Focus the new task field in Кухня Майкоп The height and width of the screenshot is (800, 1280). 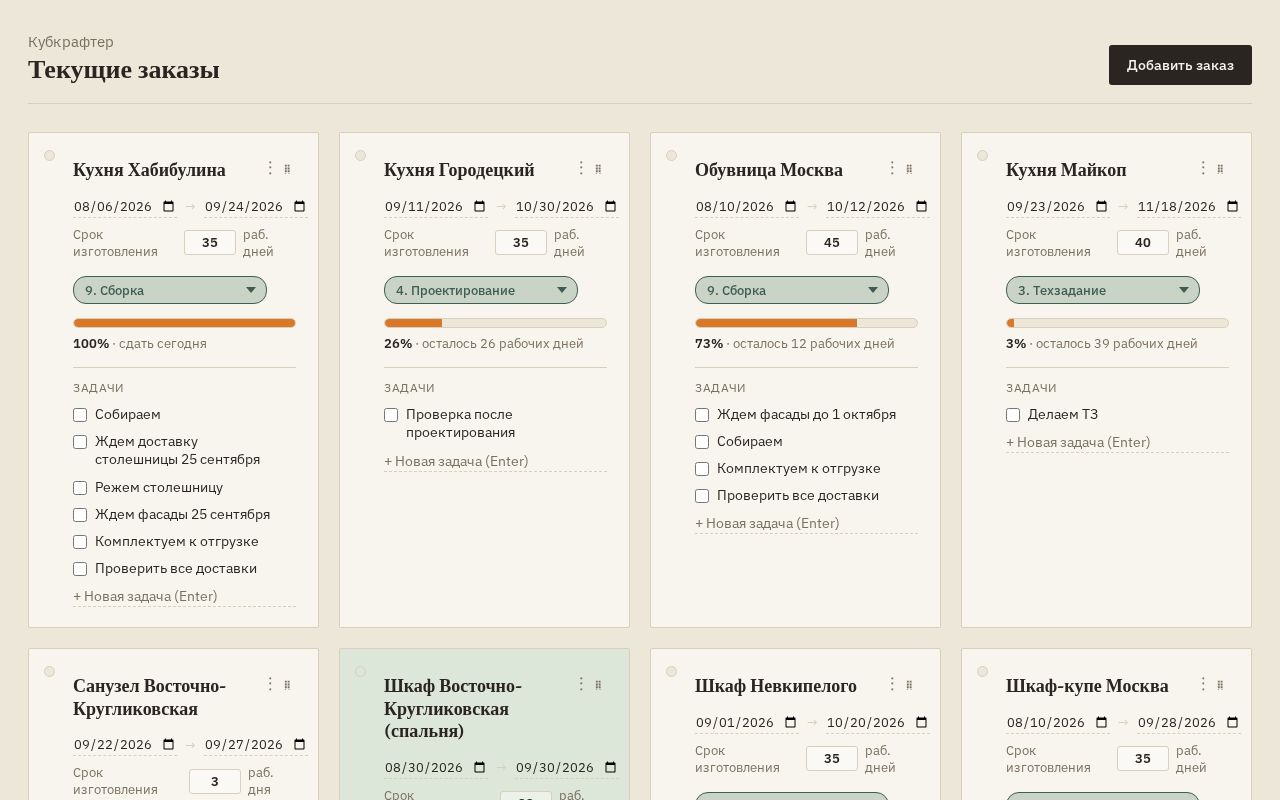1117,442
